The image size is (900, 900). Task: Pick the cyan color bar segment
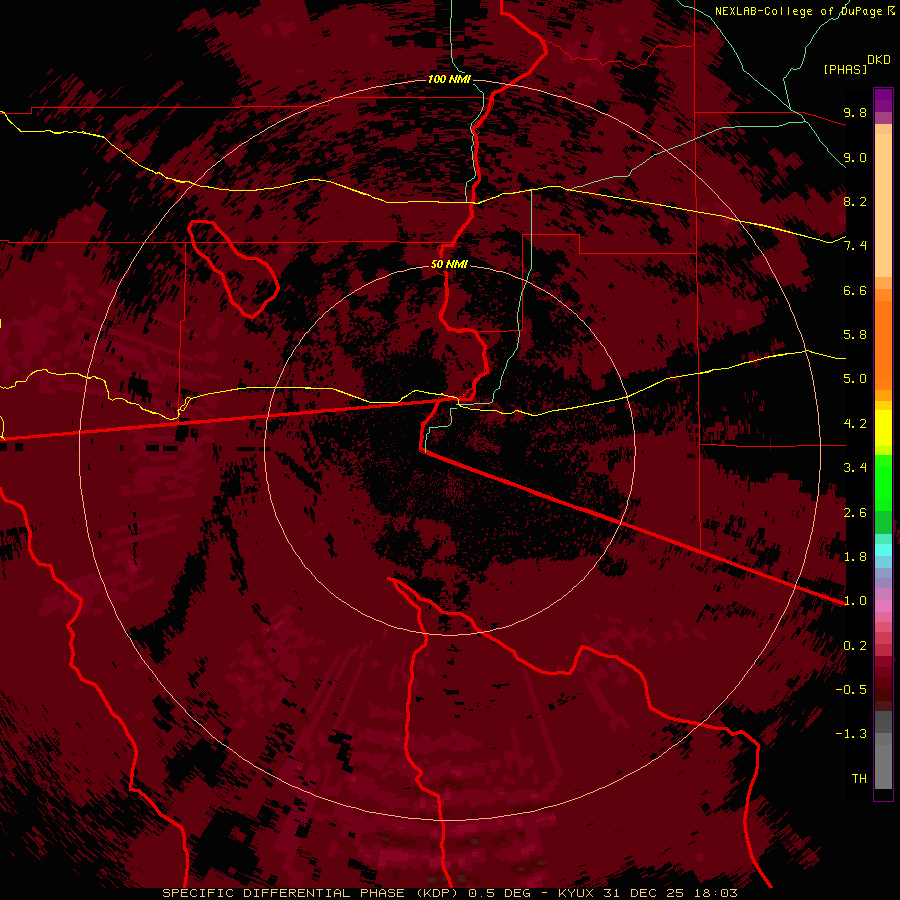point(883,550)
